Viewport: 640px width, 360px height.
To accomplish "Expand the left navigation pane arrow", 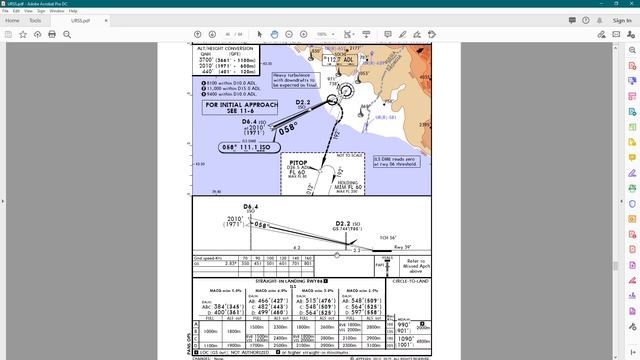I will click(x=3, y=201).
